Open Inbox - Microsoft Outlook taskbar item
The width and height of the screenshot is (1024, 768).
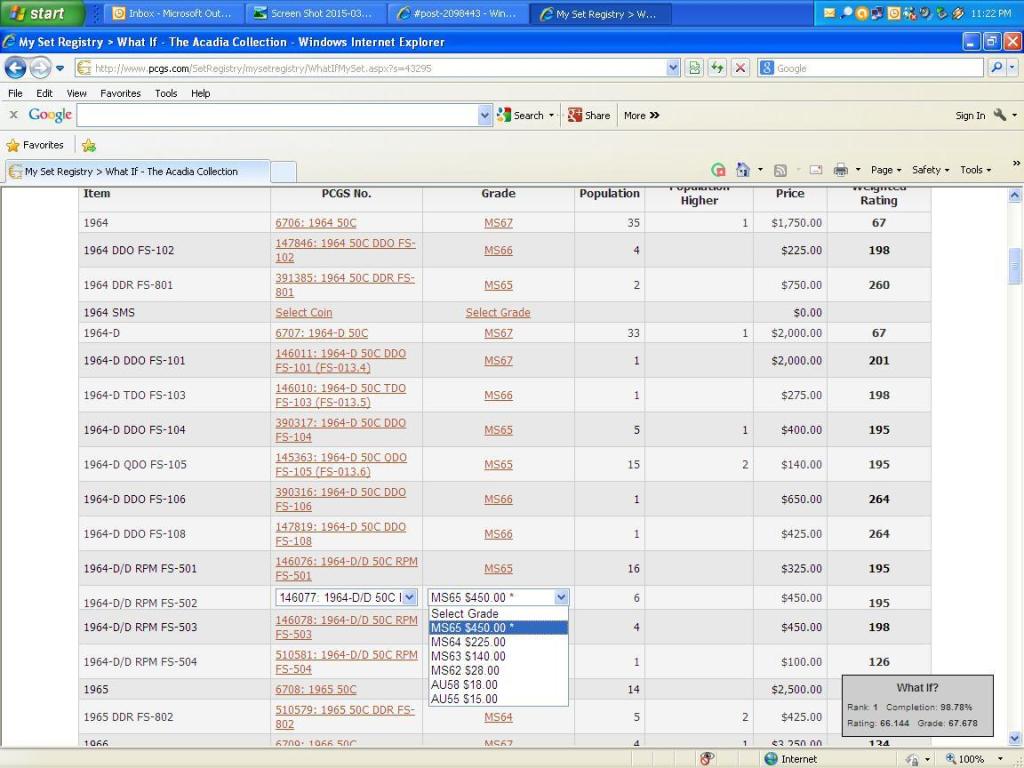(172, 13)
